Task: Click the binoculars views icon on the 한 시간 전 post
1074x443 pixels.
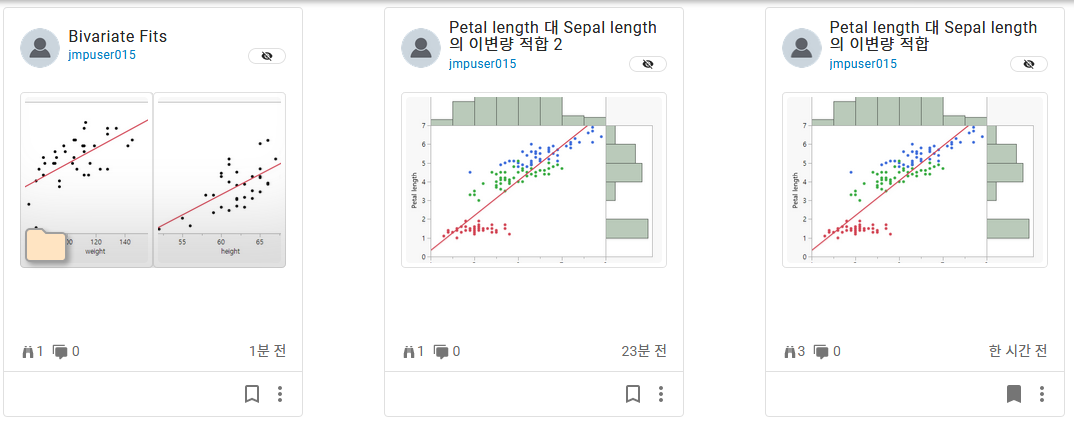Action: [790, 352]
